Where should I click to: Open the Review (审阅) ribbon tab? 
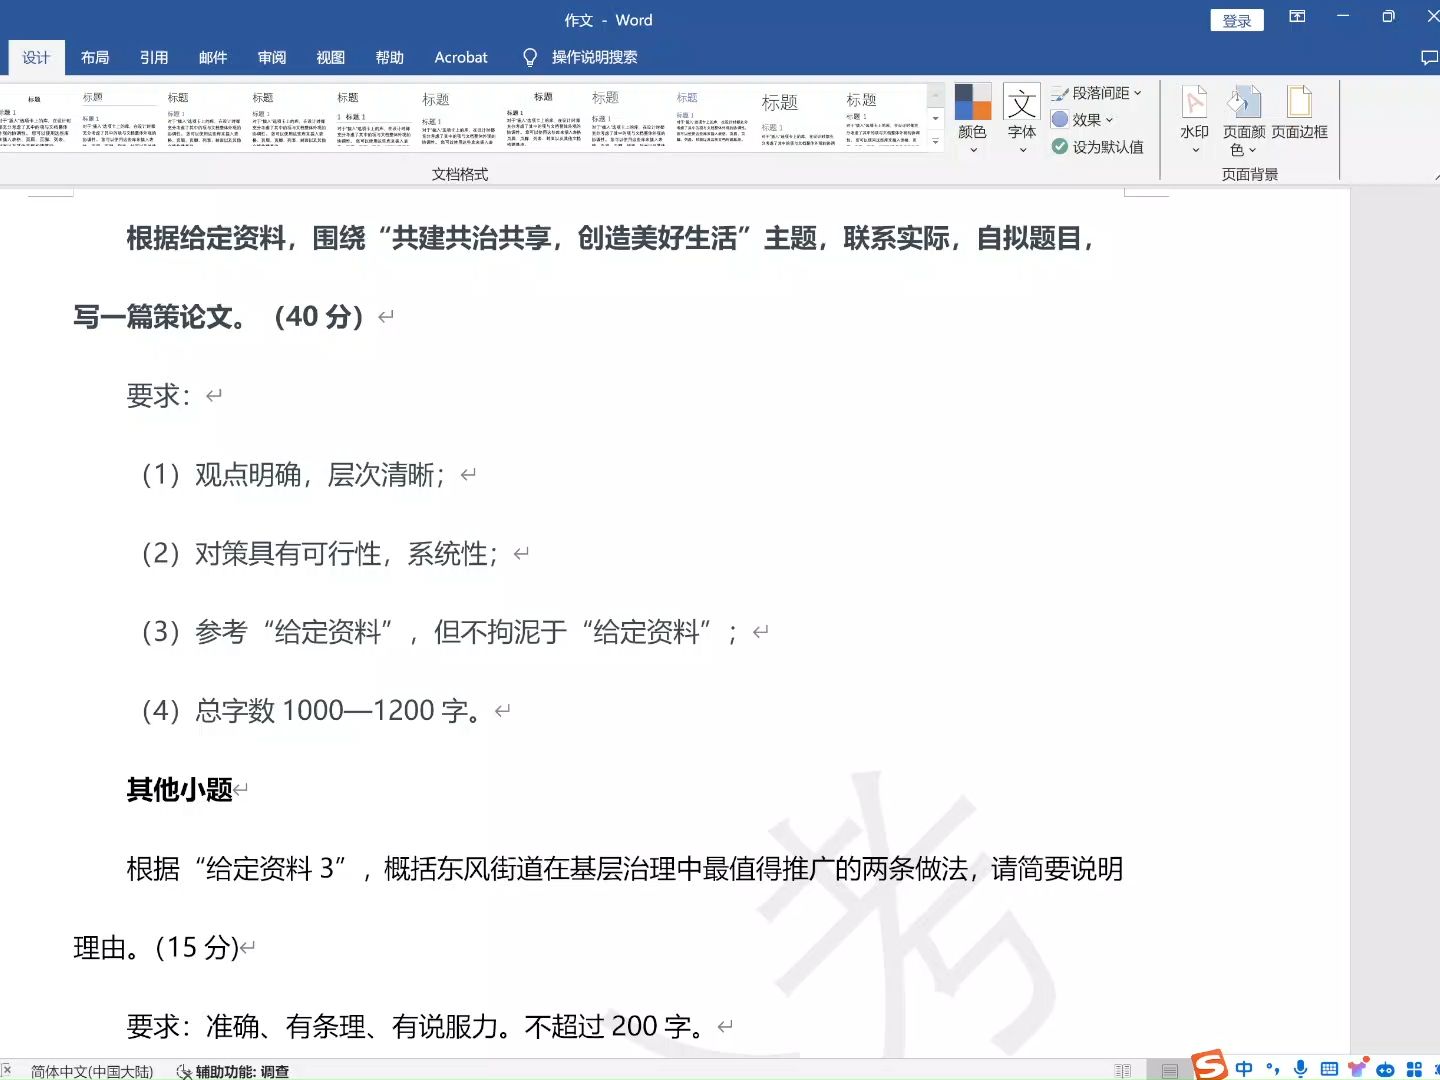[x=272, y=57]
